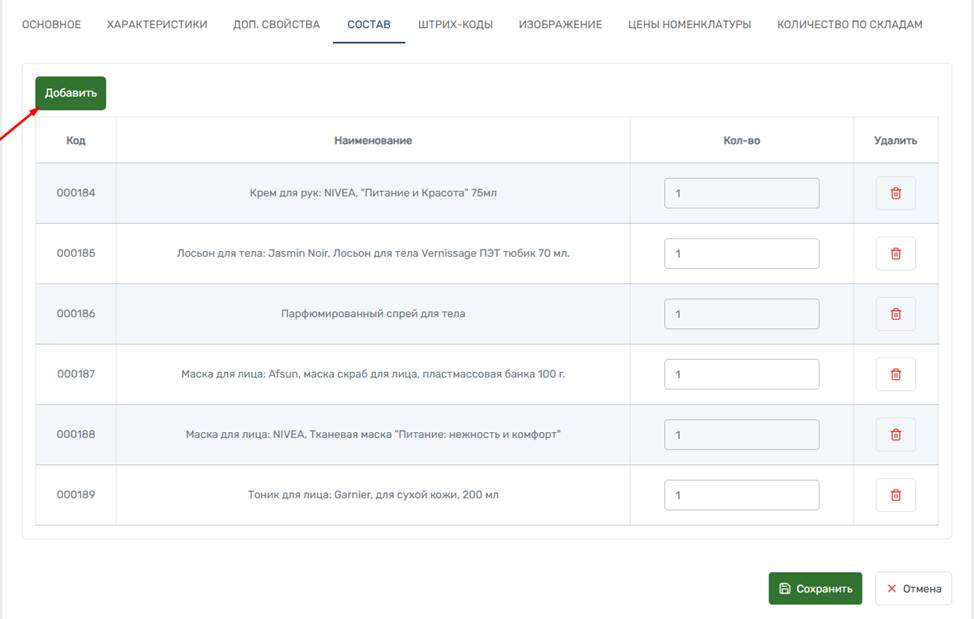Switch to Цены номенклатуры tab
This screenshot has width=974, height=619.
click(689, 24)
